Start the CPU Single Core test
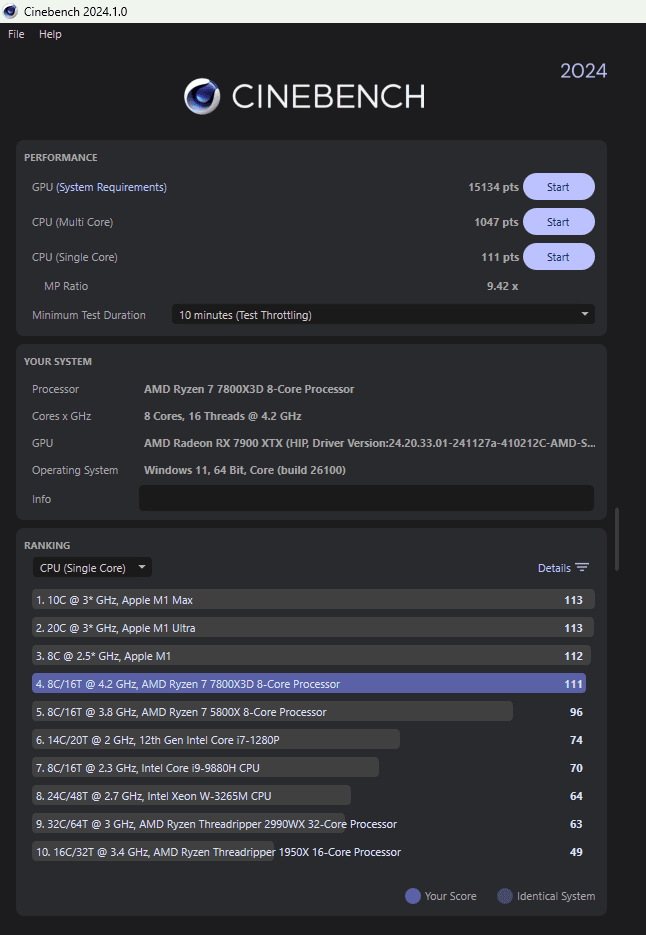 [x=558, y=257]
